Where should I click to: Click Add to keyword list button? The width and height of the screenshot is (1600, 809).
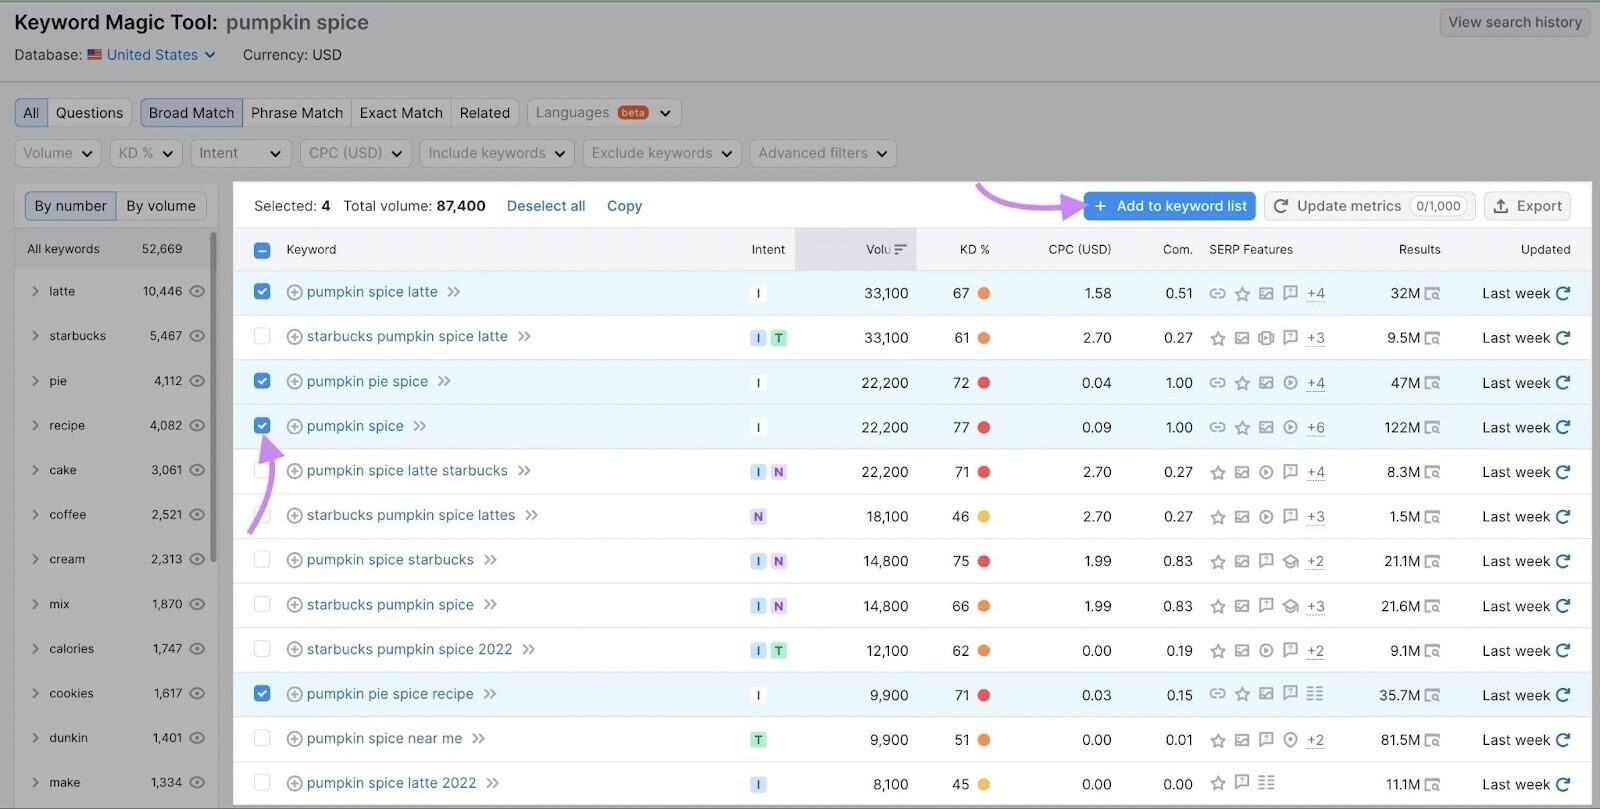1169,206
